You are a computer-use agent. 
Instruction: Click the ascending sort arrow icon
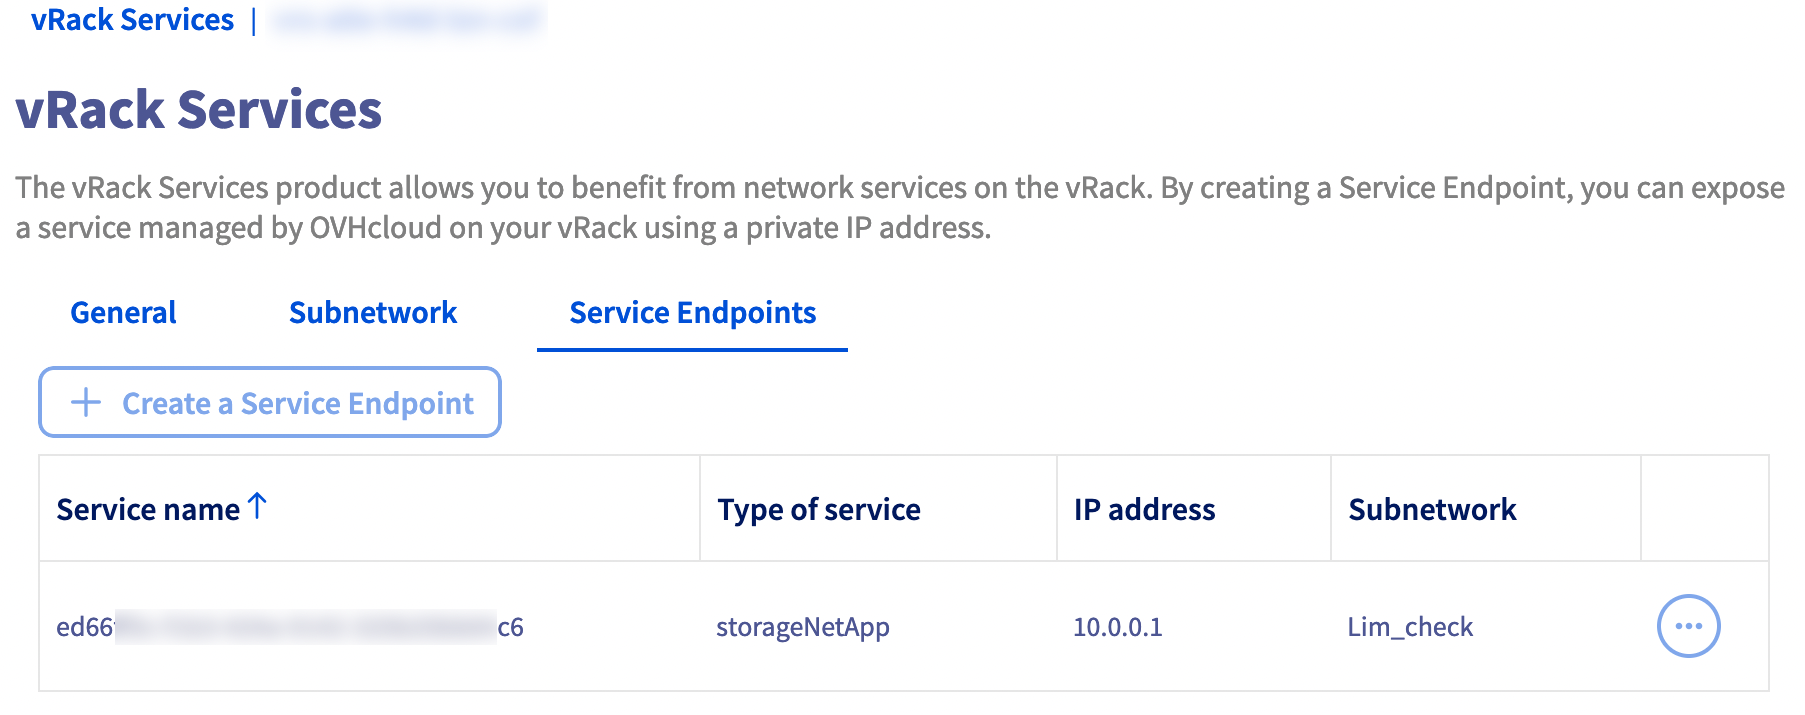coord(257,506)
